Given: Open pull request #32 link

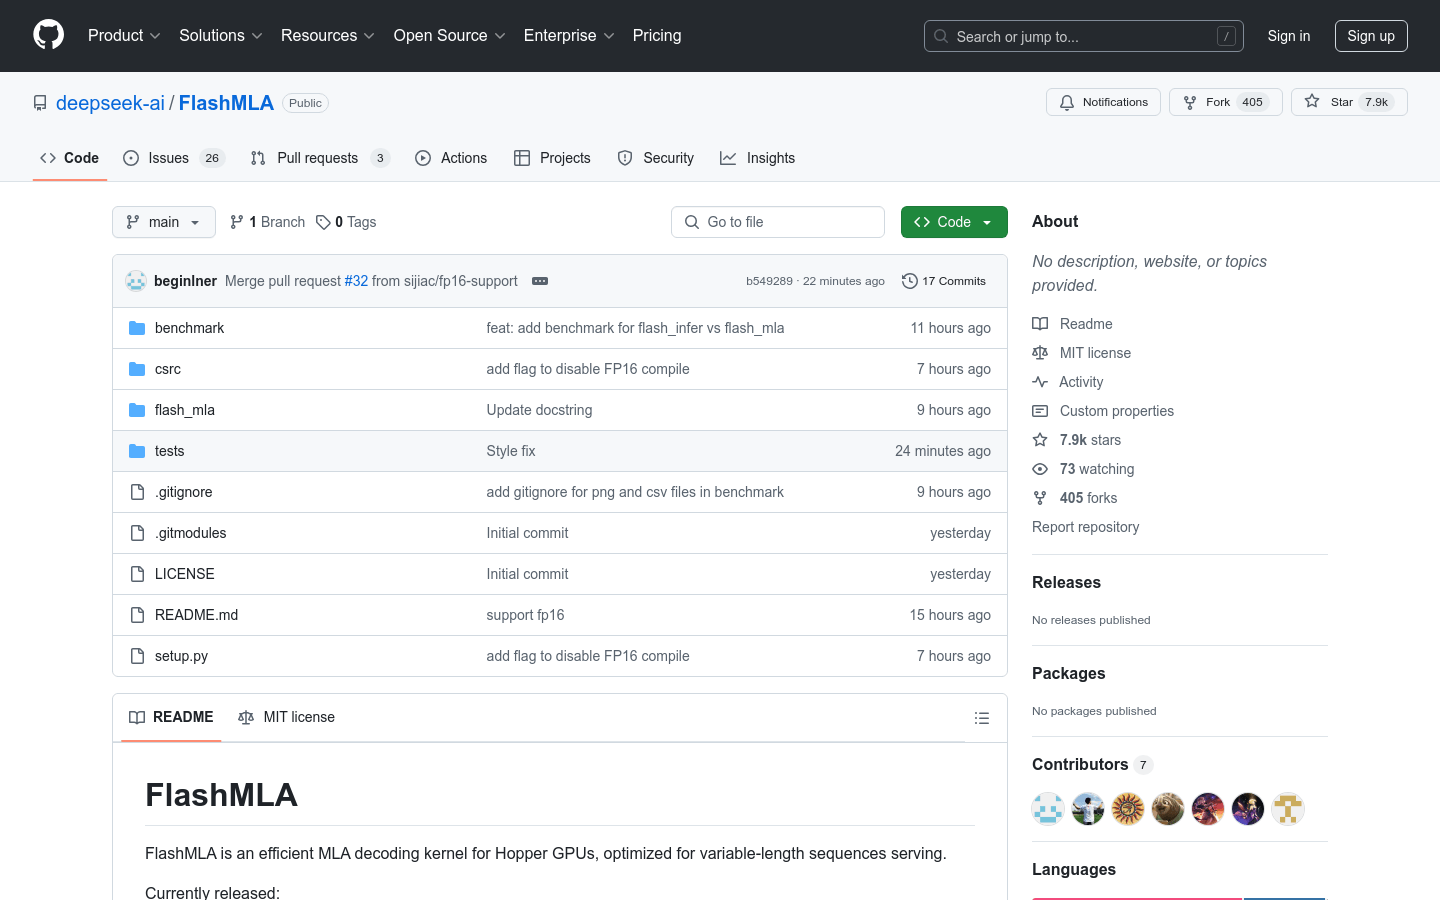Looking at the screenshot, I should [356, 281].
